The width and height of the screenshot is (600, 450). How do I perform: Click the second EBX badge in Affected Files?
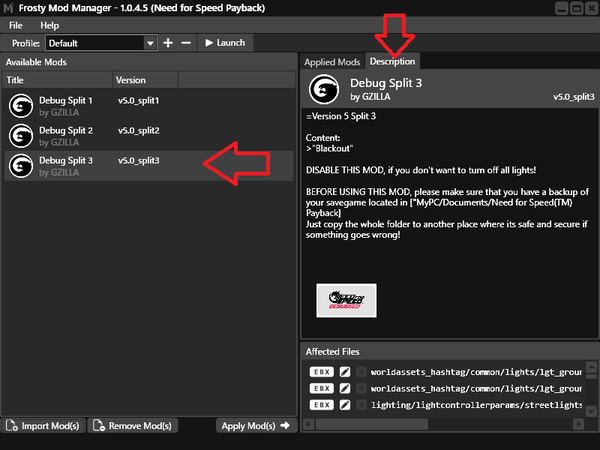321,388
